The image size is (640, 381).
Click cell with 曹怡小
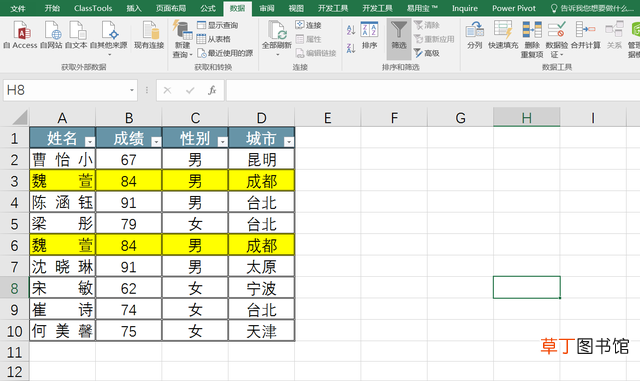tap(62, 159)
